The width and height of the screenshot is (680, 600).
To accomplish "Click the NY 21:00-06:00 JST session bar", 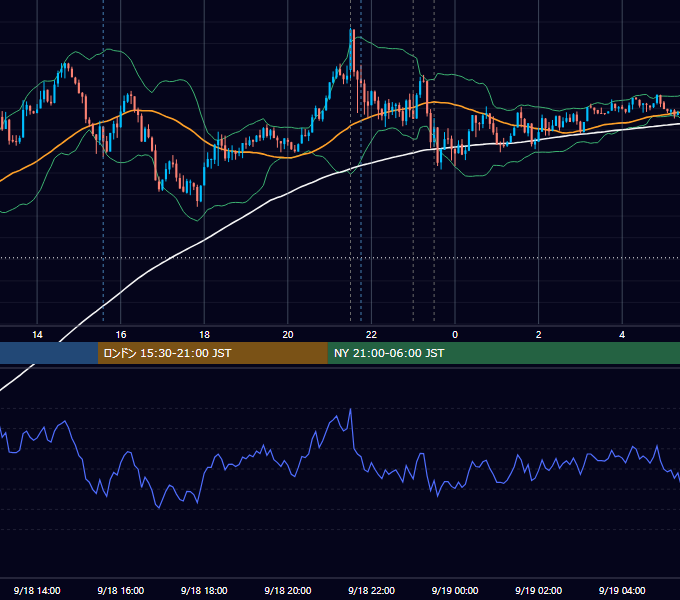I will click(x=503, y=353).
